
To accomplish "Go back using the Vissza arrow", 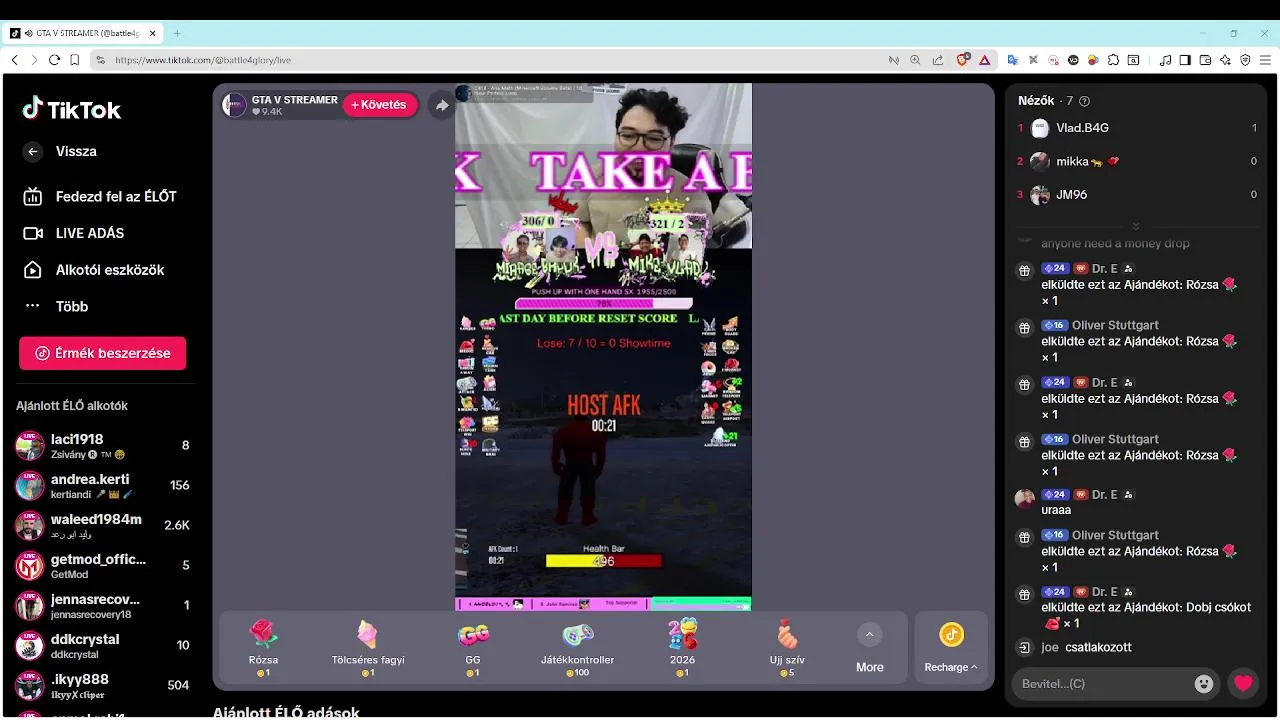I will click(33, 152).
